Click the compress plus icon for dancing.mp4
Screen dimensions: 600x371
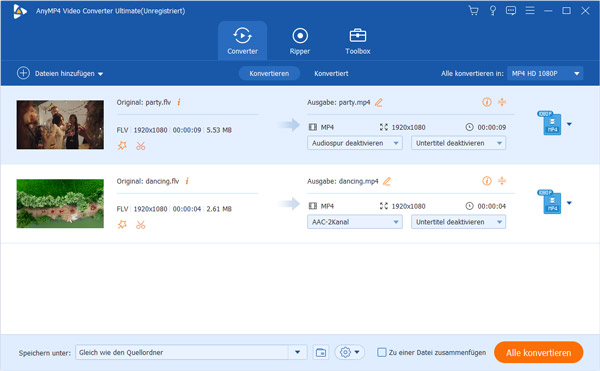pyautogui.click(x=502, y=181)
